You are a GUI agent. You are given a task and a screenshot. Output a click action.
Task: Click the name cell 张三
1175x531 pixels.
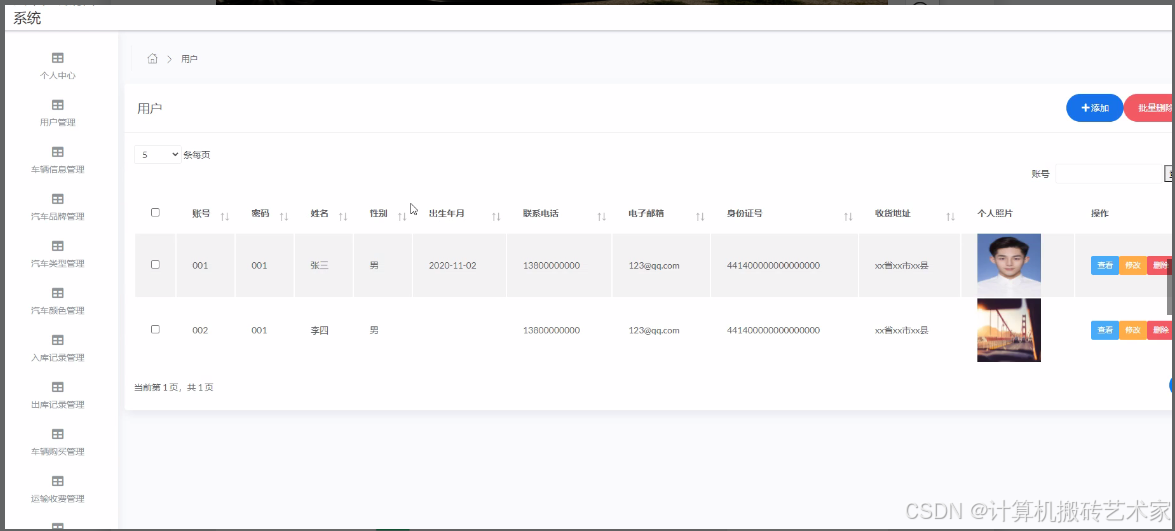coord(320,265)
